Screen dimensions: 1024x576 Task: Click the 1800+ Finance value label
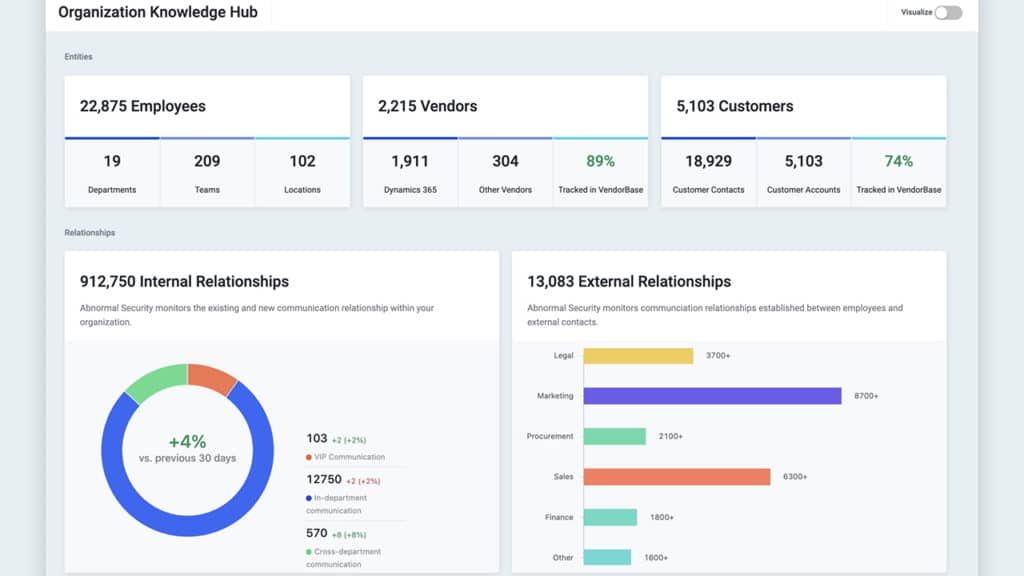tap(662, 517)
